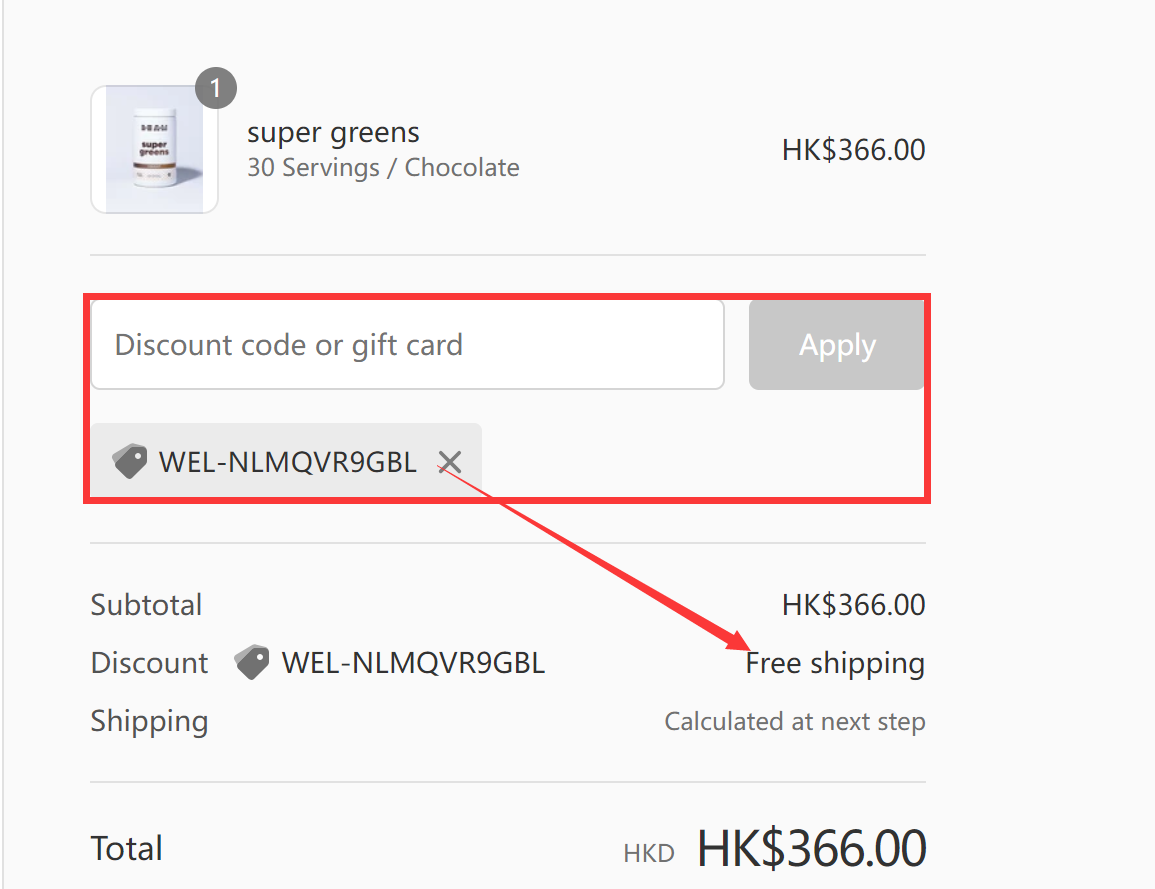
Task: Click the 30 Servings / Chocolate variant text
Action: click(383, 167)
